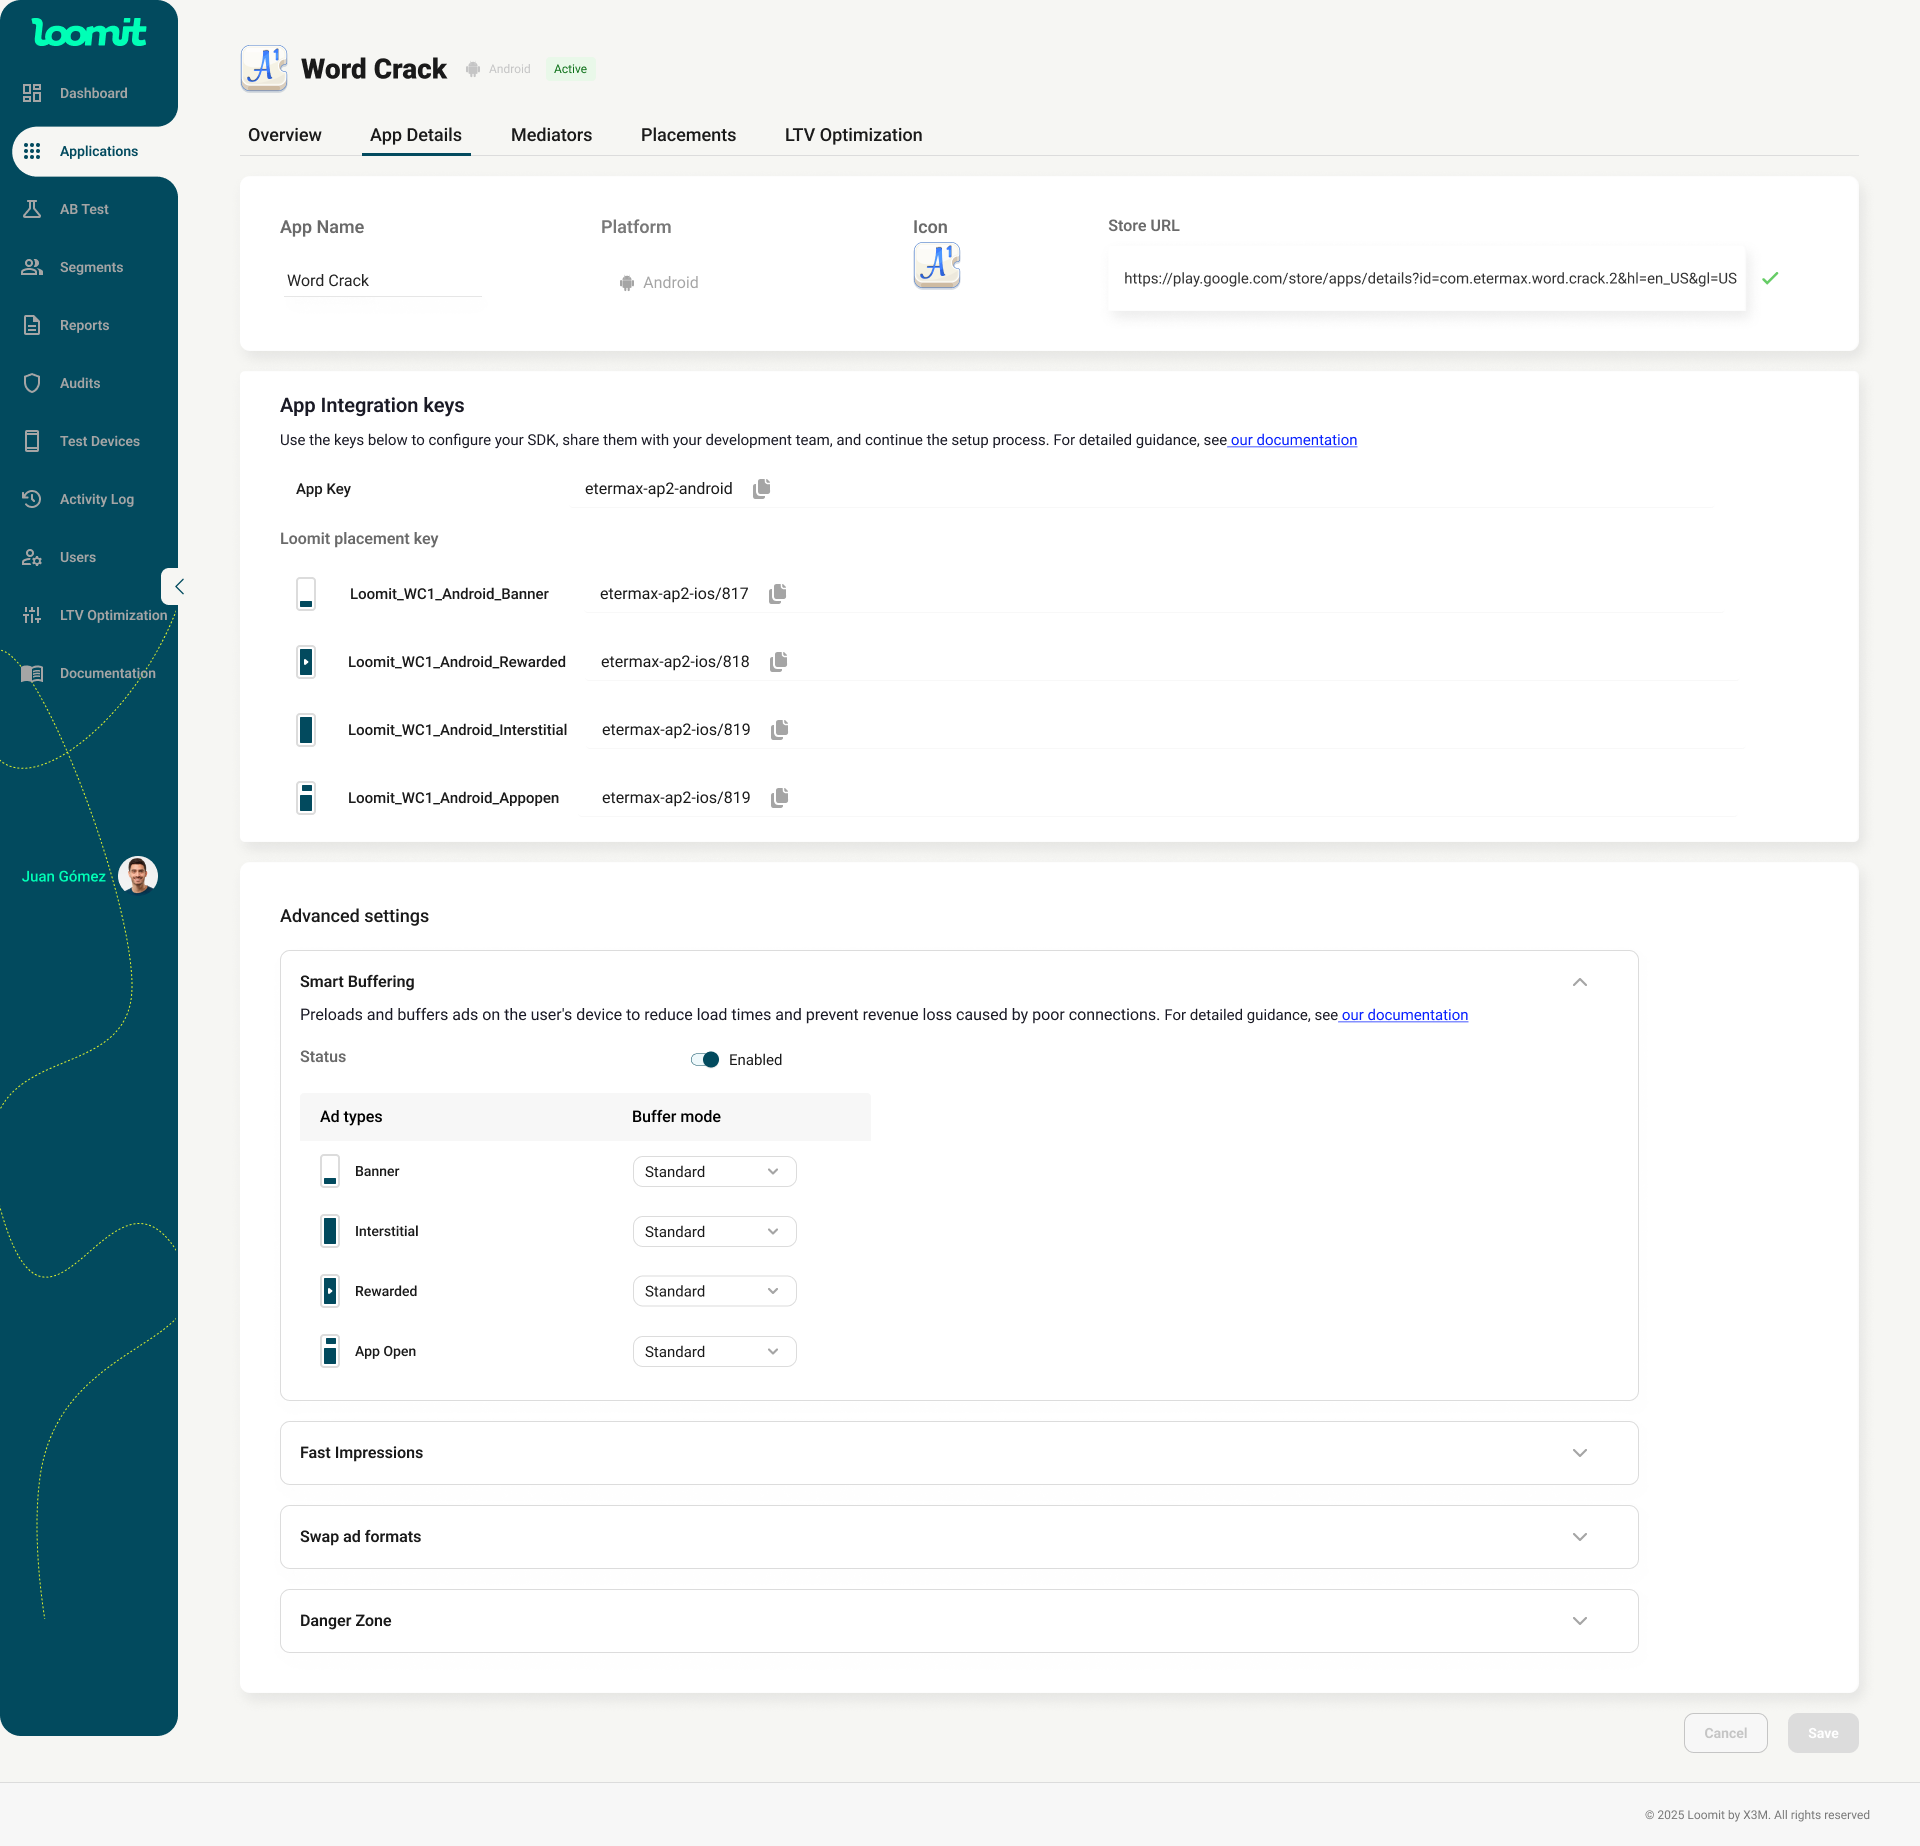
Task: Expand the Danger Zone section
Action: (1579, 1621)
